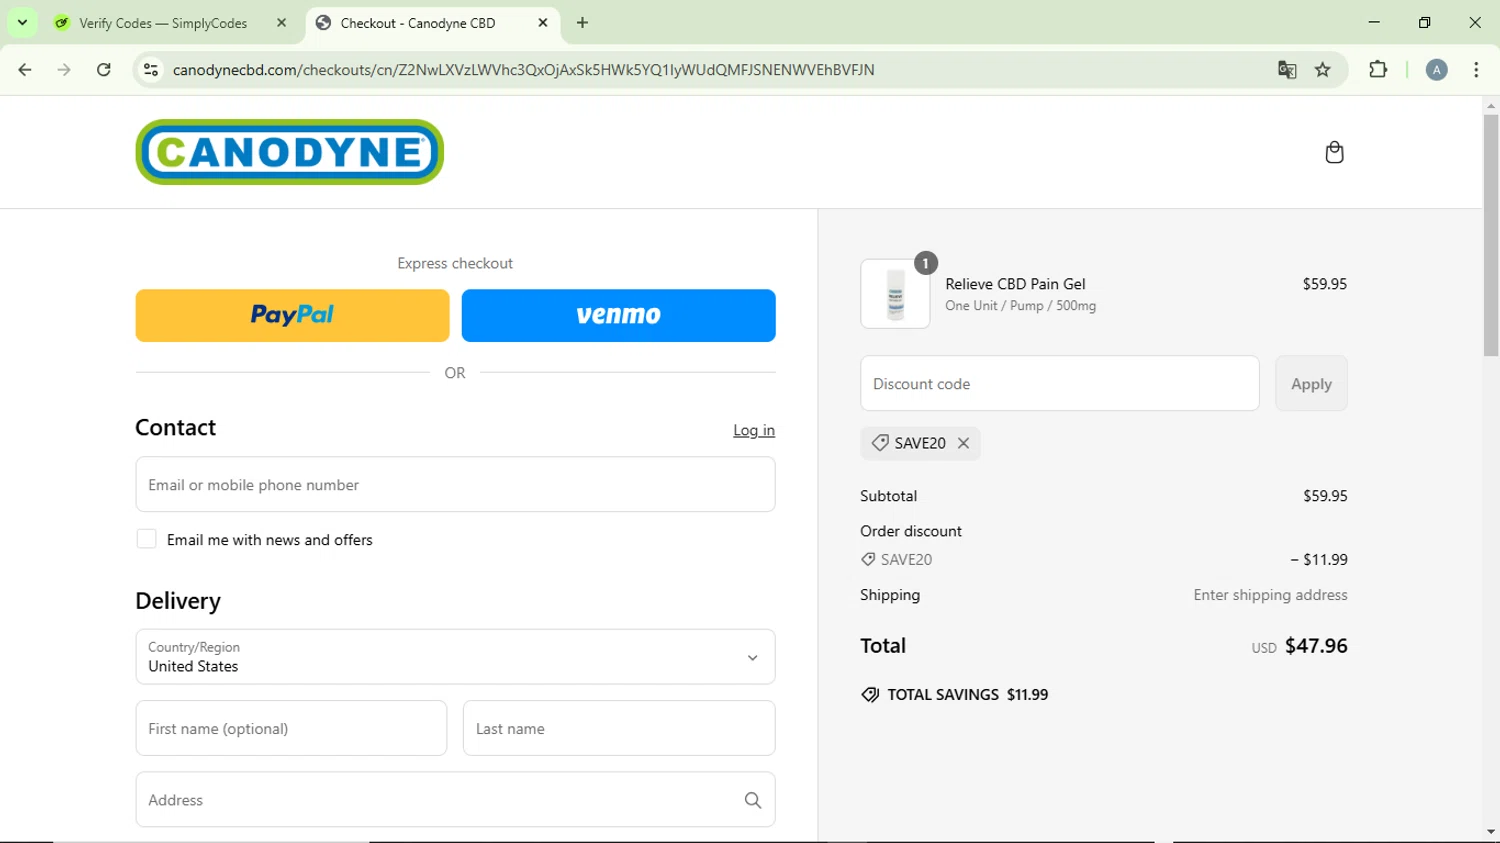1500x843 pixels.
Task: Select the Subtotal amount $59.95
Action: click(x=1324, y=496)
